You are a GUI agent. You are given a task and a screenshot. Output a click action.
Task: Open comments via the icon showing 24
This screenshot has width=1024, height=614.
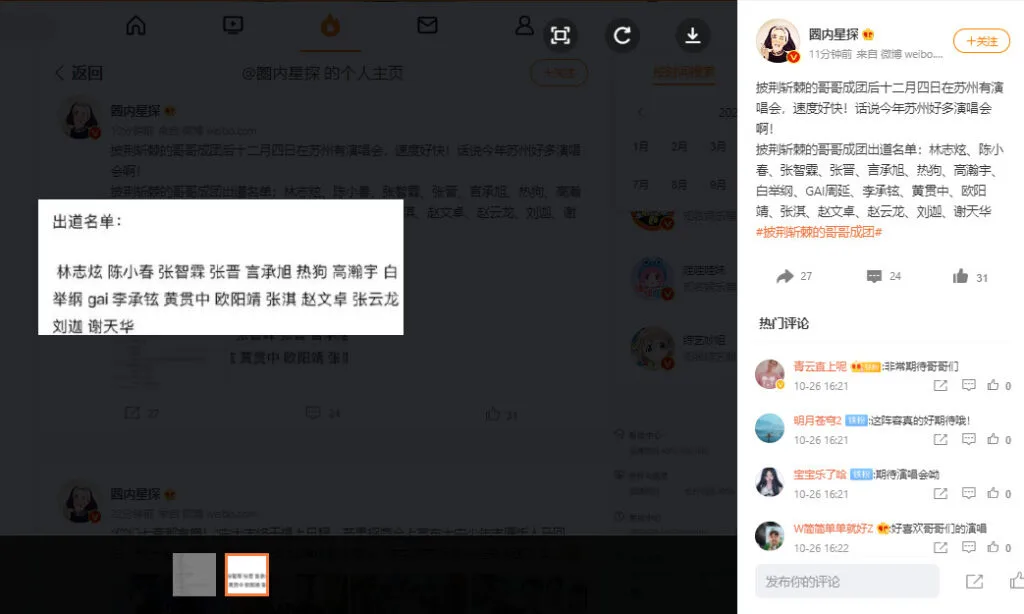[x=874, y=276]
